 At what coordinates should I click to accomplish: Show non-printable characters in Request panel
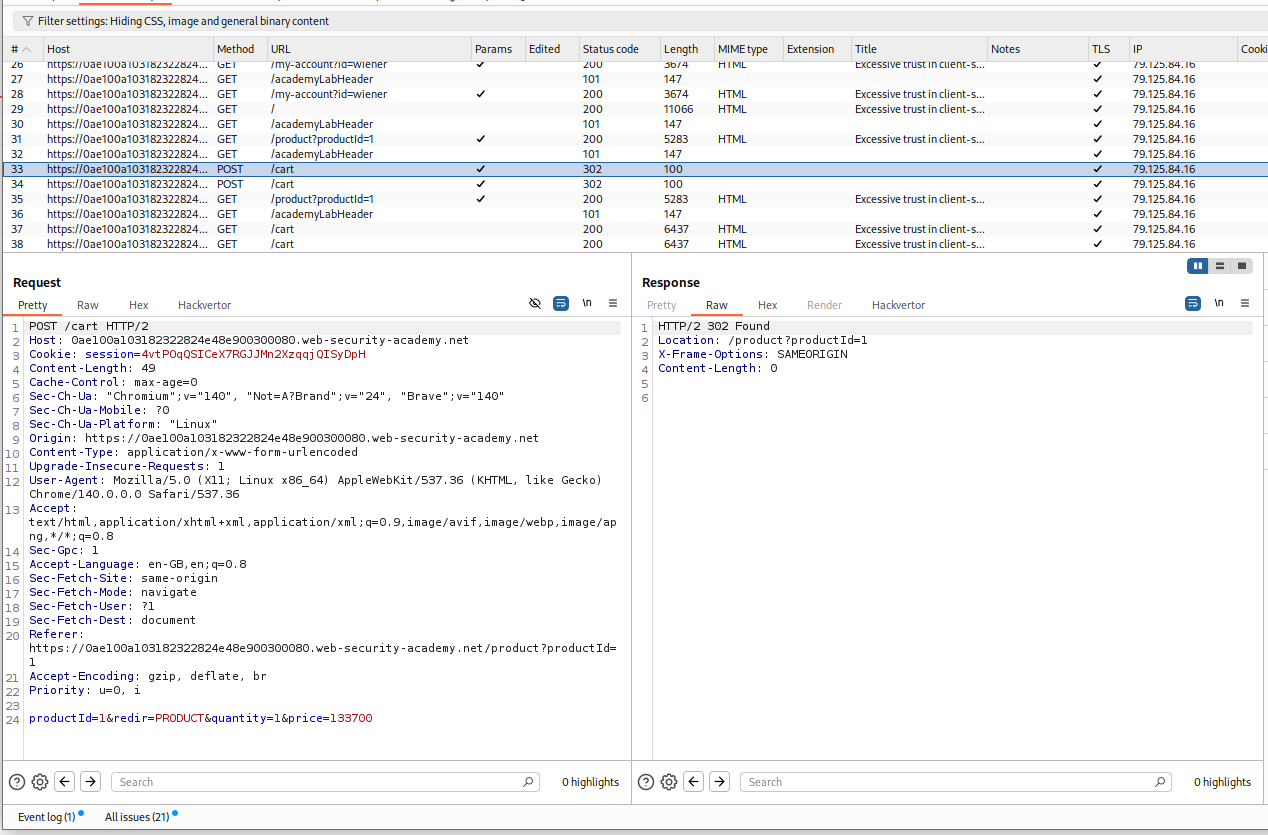[587, 303]
